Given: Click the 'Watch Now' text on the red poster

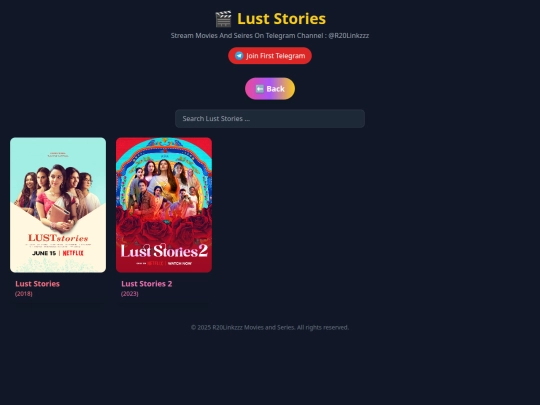Looking at the screenshot, I should [x=180, y=263].
